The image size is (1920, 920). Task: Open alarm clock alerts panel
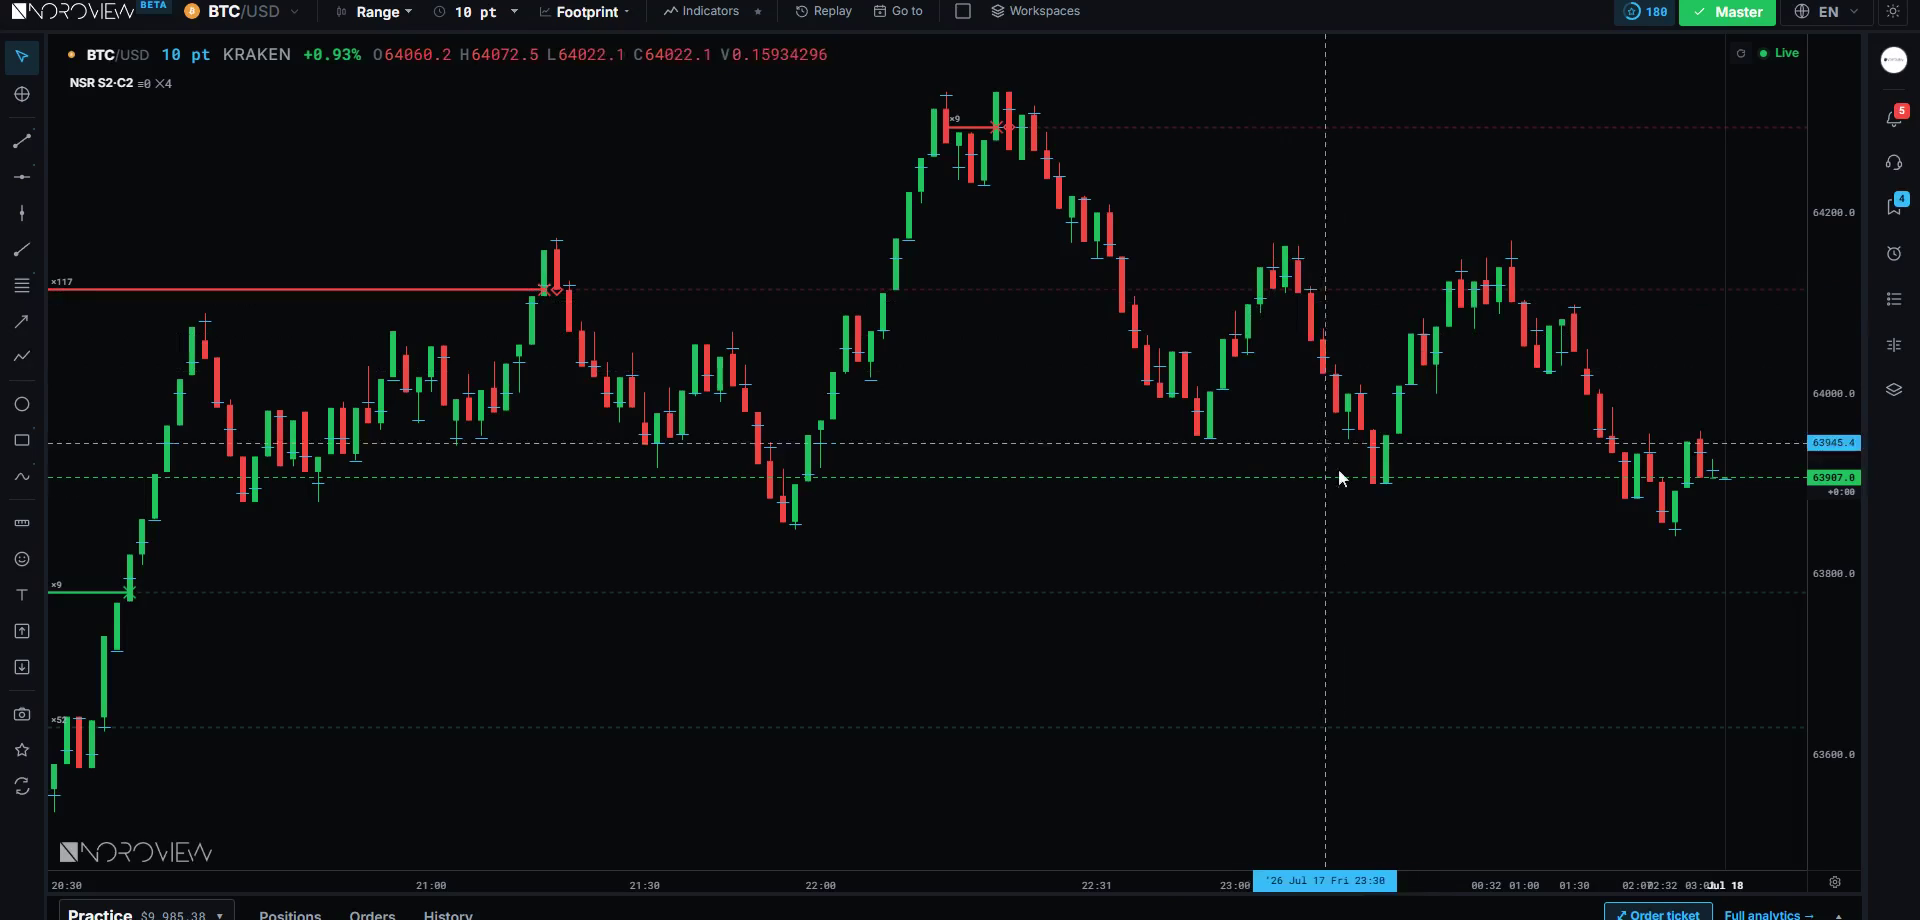click(x=1894, y=253)
